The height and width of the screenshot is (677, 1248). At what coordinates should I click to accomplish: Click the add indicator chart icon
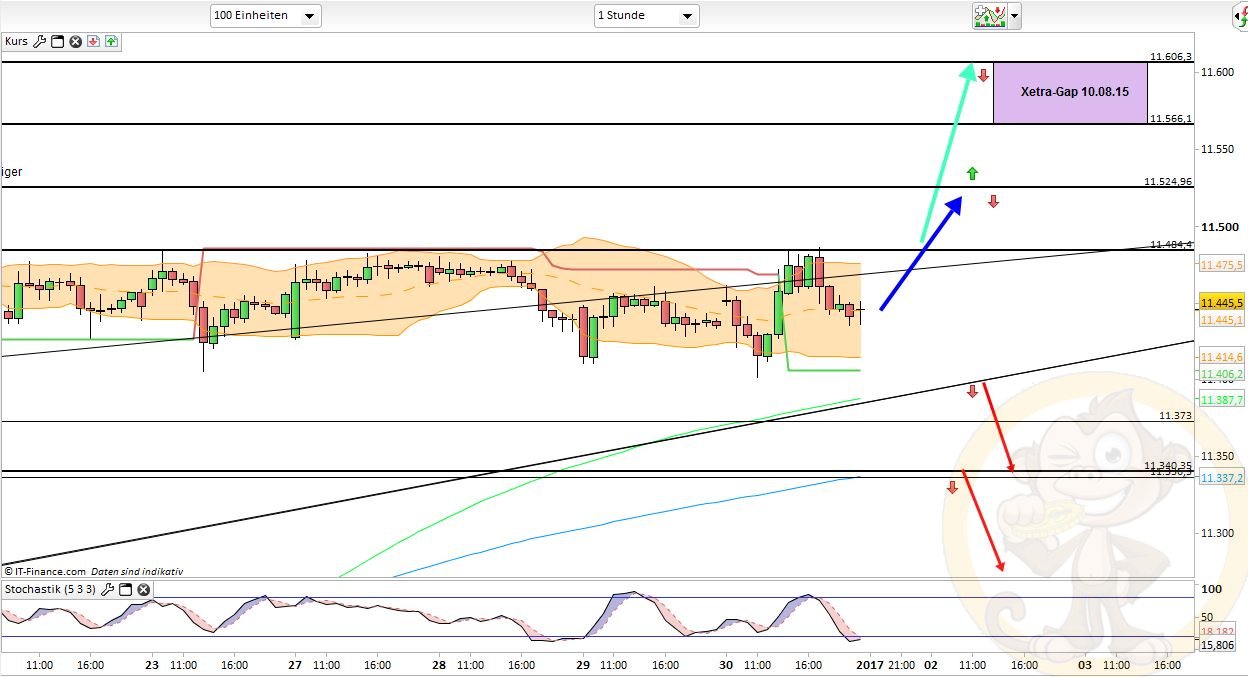(x=989, y=15)
